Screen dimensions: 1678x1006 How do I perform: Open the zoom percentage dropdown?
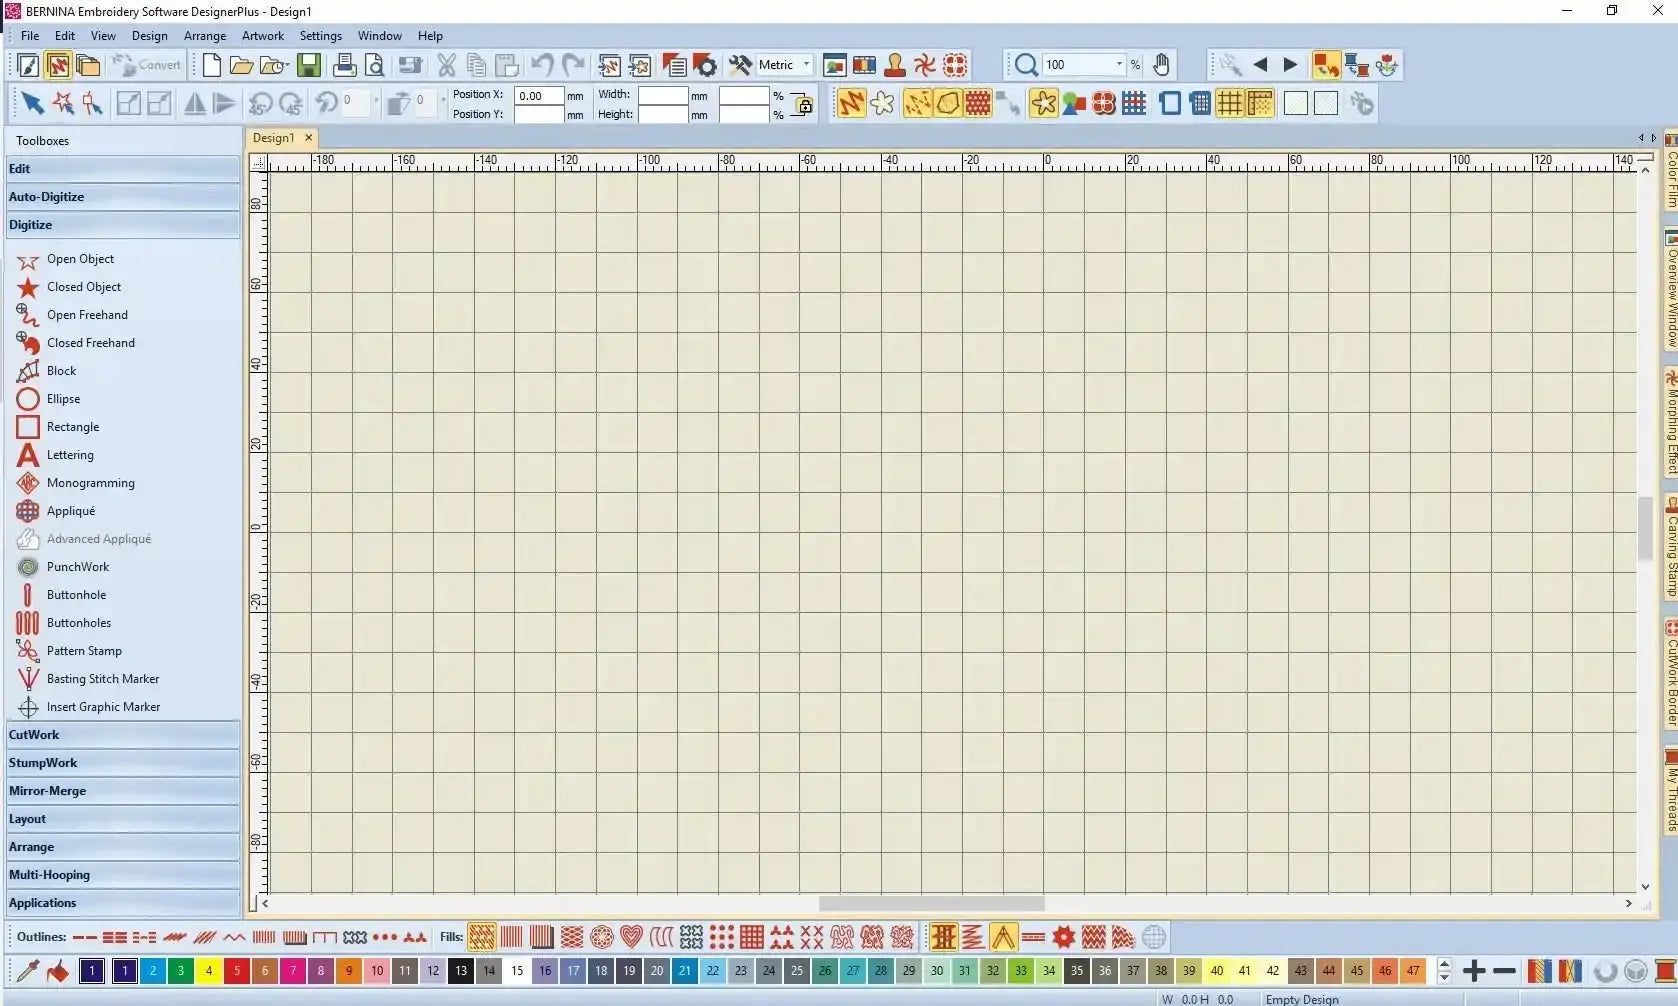pos(1119,65)
